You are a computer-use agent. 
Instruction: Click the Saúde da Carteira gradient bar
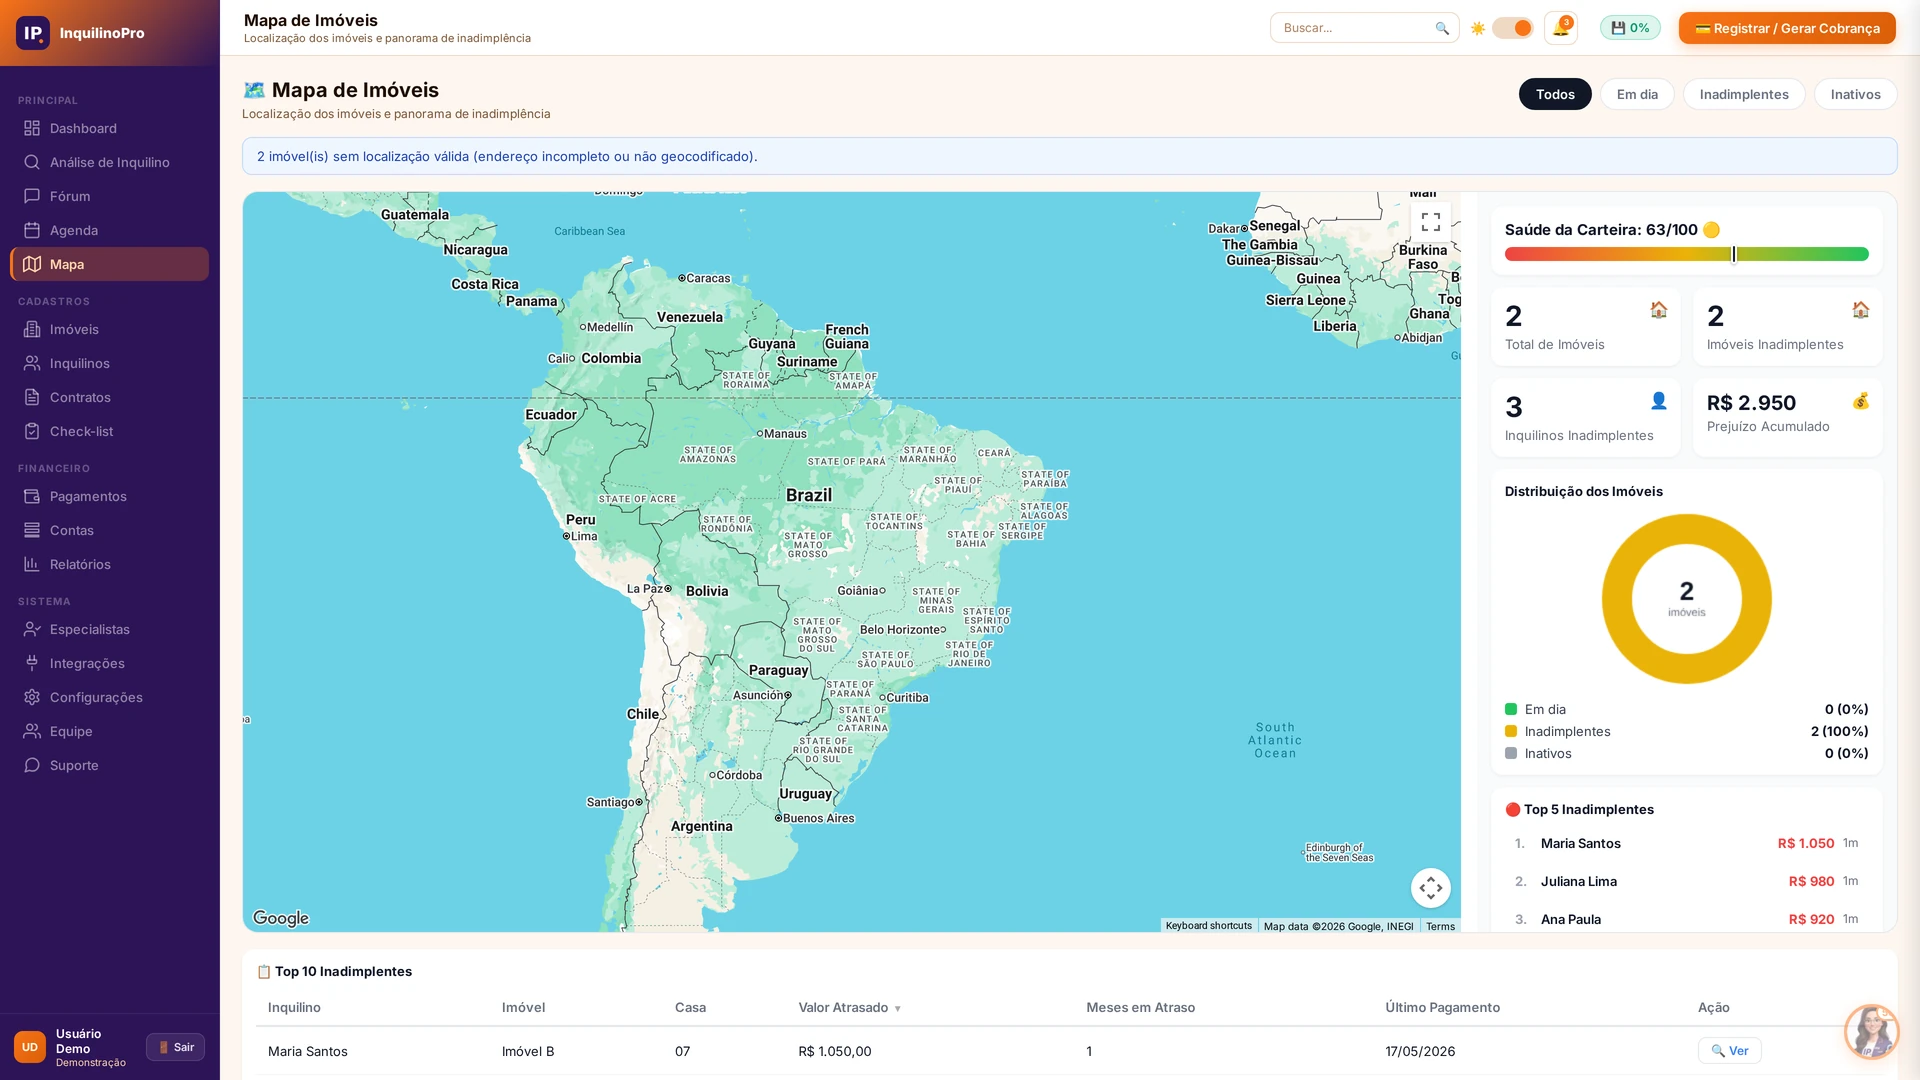pyautogui.click(x=1686, y=254)
